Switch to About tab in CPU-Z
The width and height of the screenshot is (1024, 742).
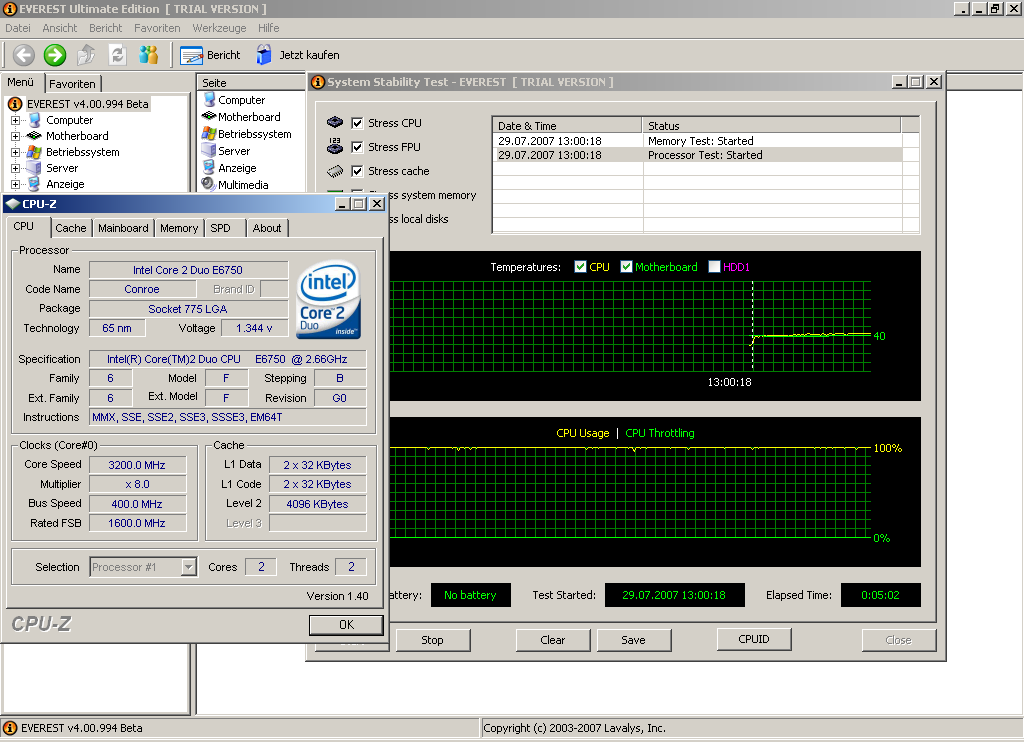pyautogui.click(x=267, y=228)
